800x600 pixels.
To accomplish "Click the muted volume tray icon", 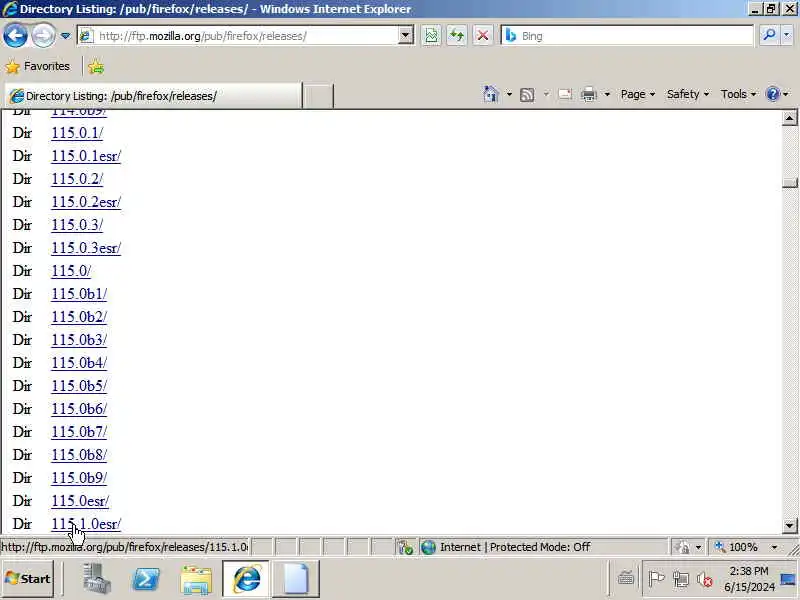I will tap(705, 579).
